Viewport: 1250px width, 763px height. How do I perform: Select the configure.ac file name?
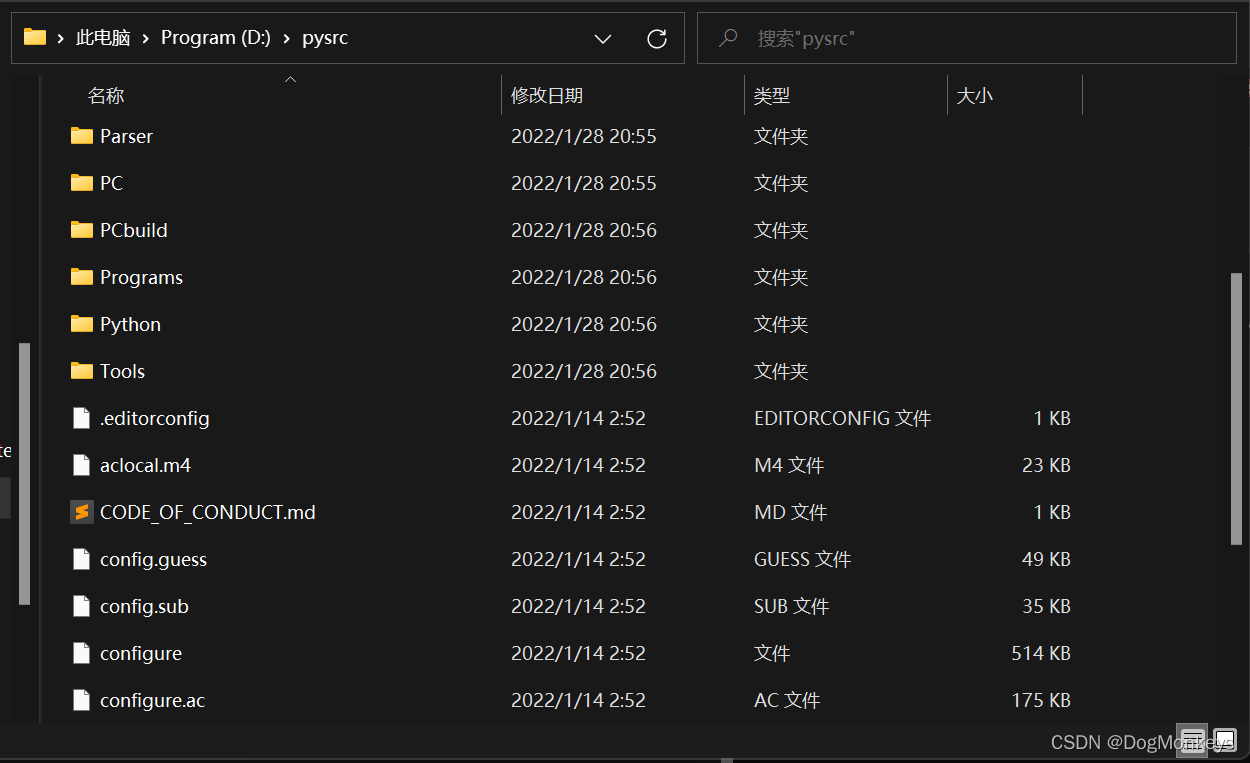point(152,700)
